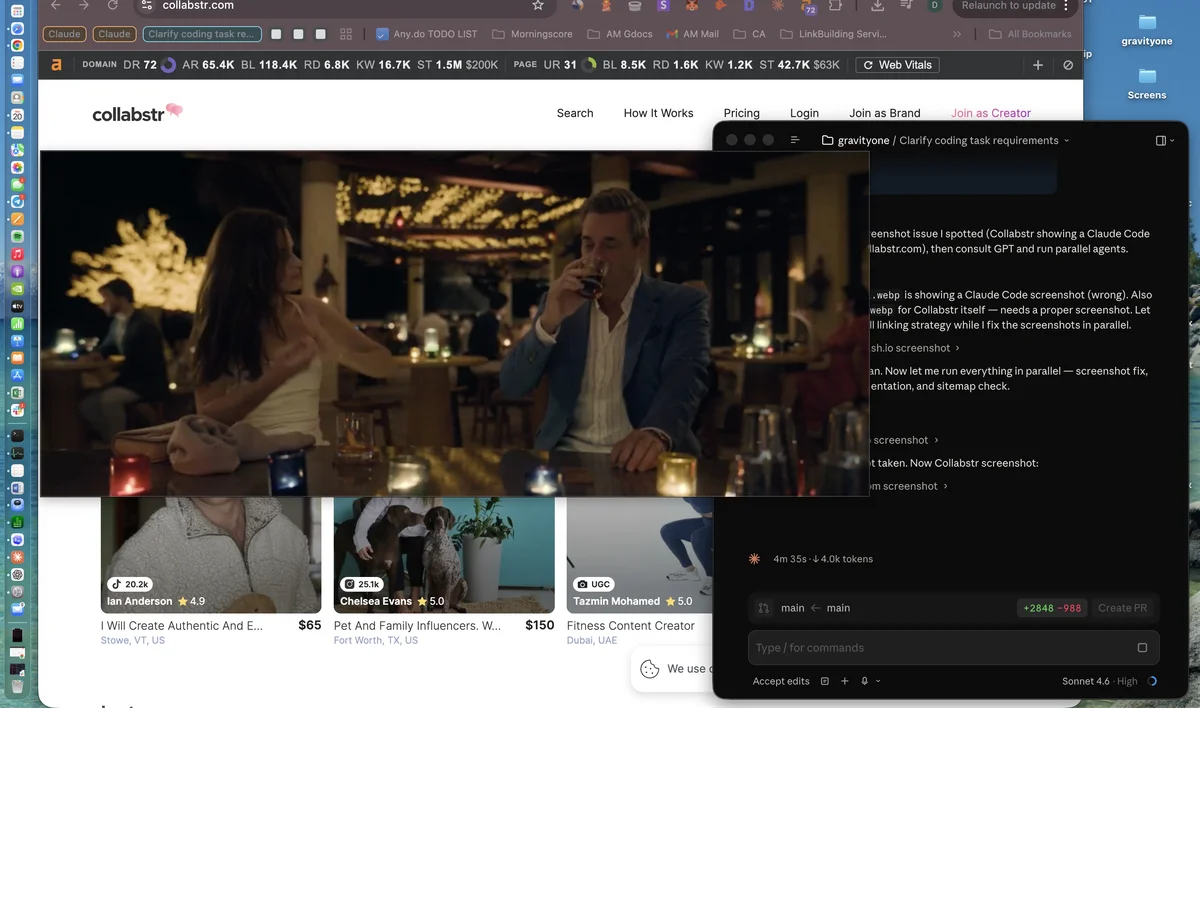Click the microphone icon in the composer
The height and width of the screenshot is (900, 1200).
pos(864,681)
